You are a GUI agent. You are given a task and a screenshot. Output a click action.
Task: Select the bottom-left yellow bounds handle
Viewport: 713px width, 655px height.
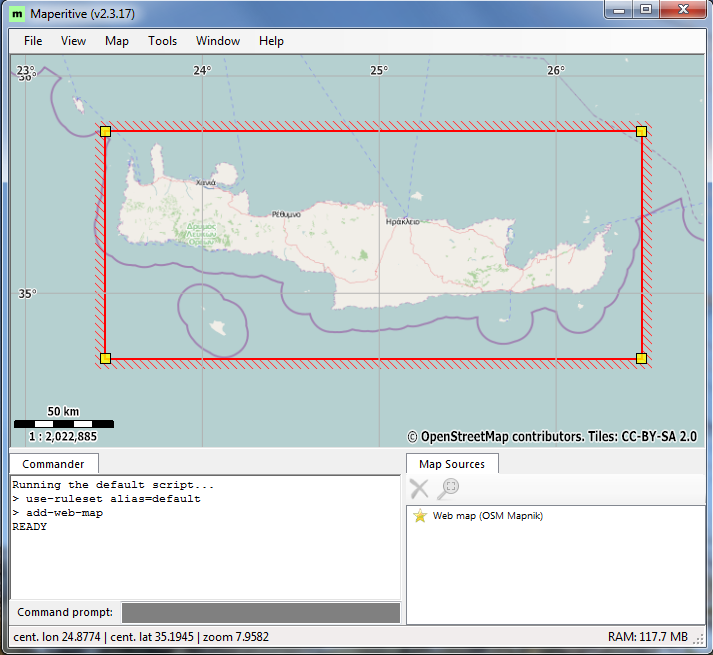(105, 358)
